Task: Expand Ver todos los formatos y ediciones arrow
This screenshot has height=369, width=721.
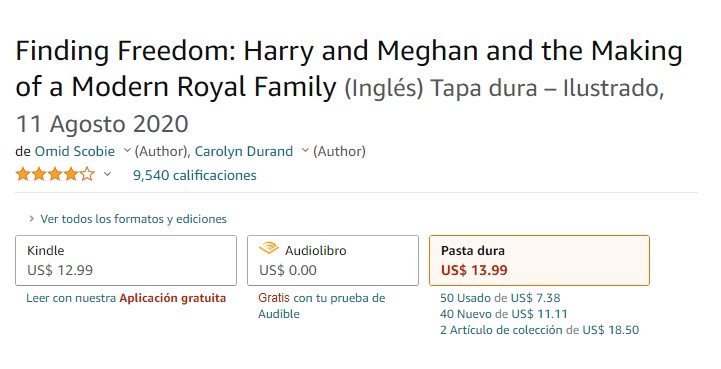Action: click(31, 219)
